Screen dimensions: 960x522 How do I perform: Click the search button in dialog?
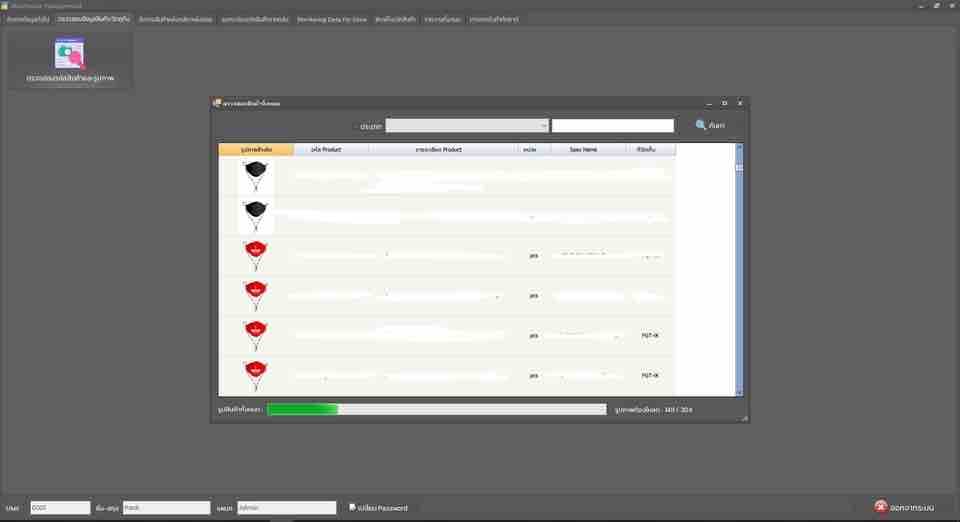click(710, 125)
